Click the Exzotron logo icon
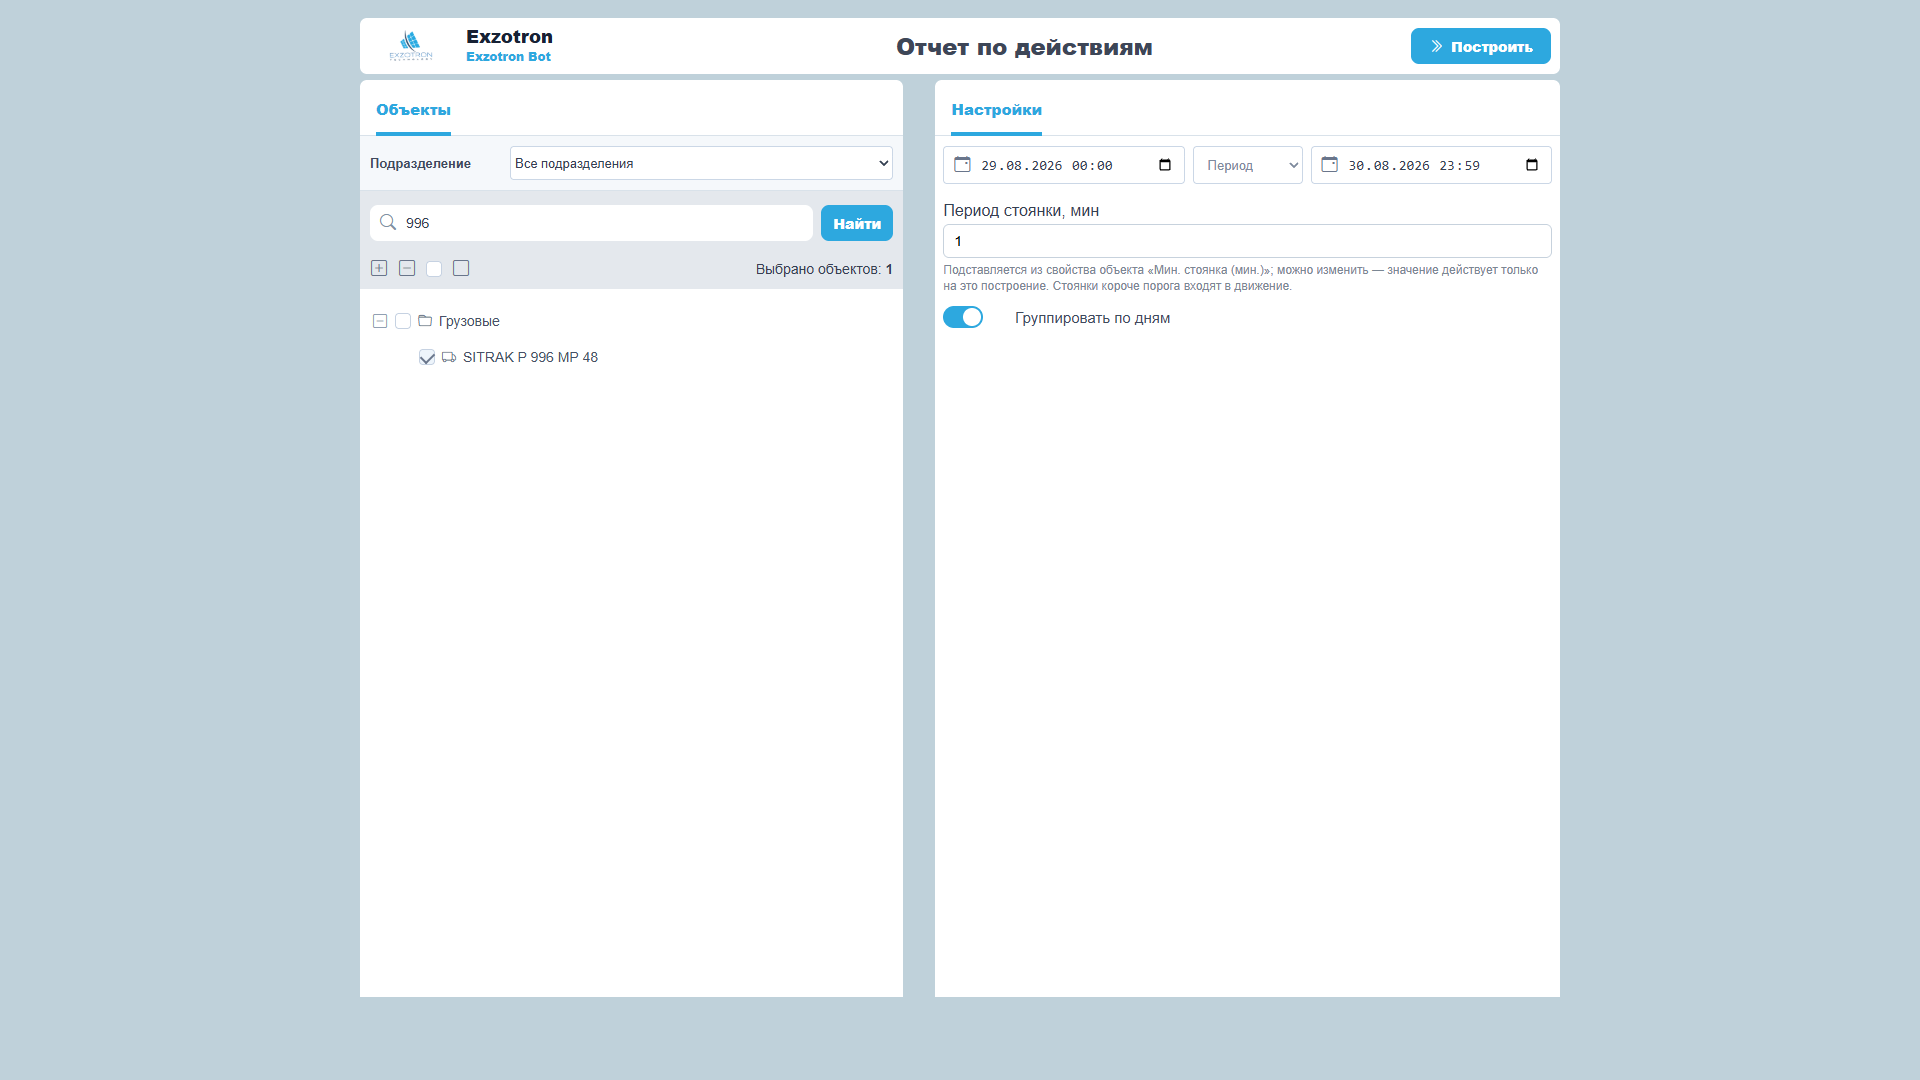This screenshot has width=1920, height=1080. (x=411, y=45)
